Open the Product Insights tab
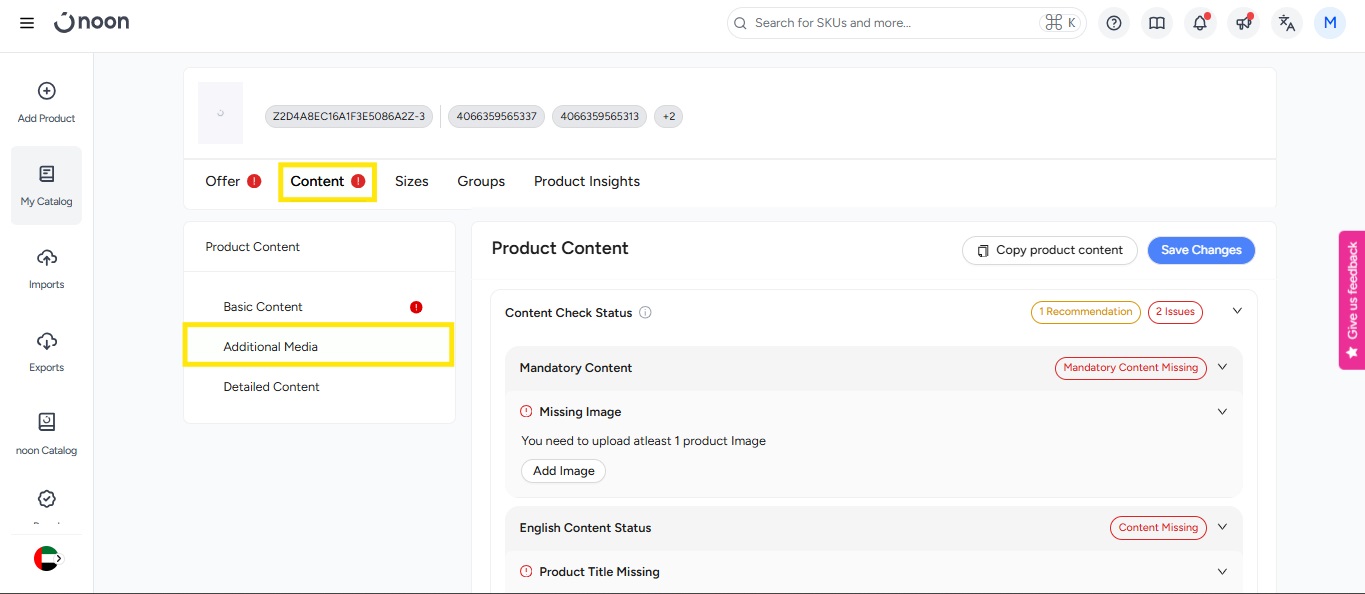Screen dimensions: 1365x594 click(586, 181)
